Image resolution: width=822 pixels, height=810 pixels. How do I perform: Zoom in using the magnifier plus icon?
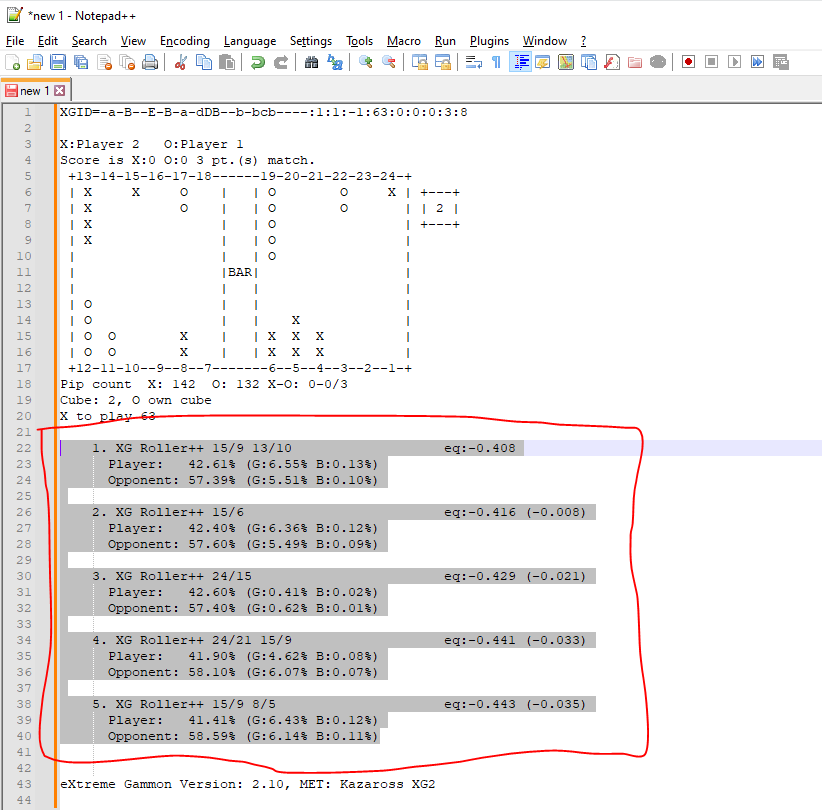click(365, 62)
